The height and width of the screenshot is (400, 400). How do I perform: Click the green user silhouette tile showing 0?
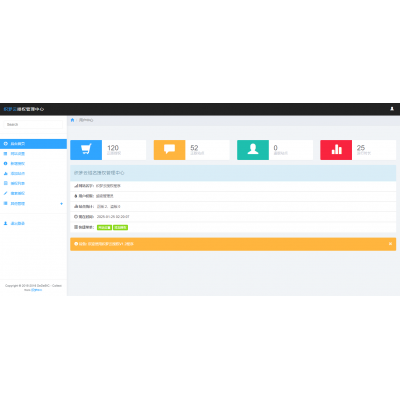click(x=275, y=150)
